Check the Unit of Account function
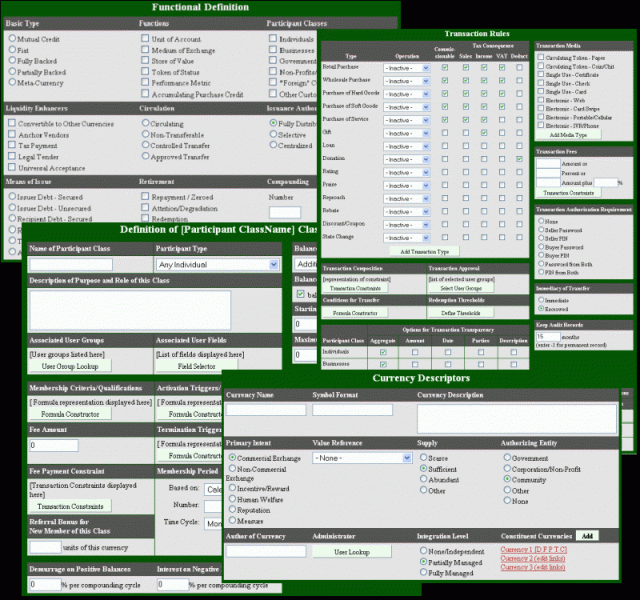 tap(145, 38)
